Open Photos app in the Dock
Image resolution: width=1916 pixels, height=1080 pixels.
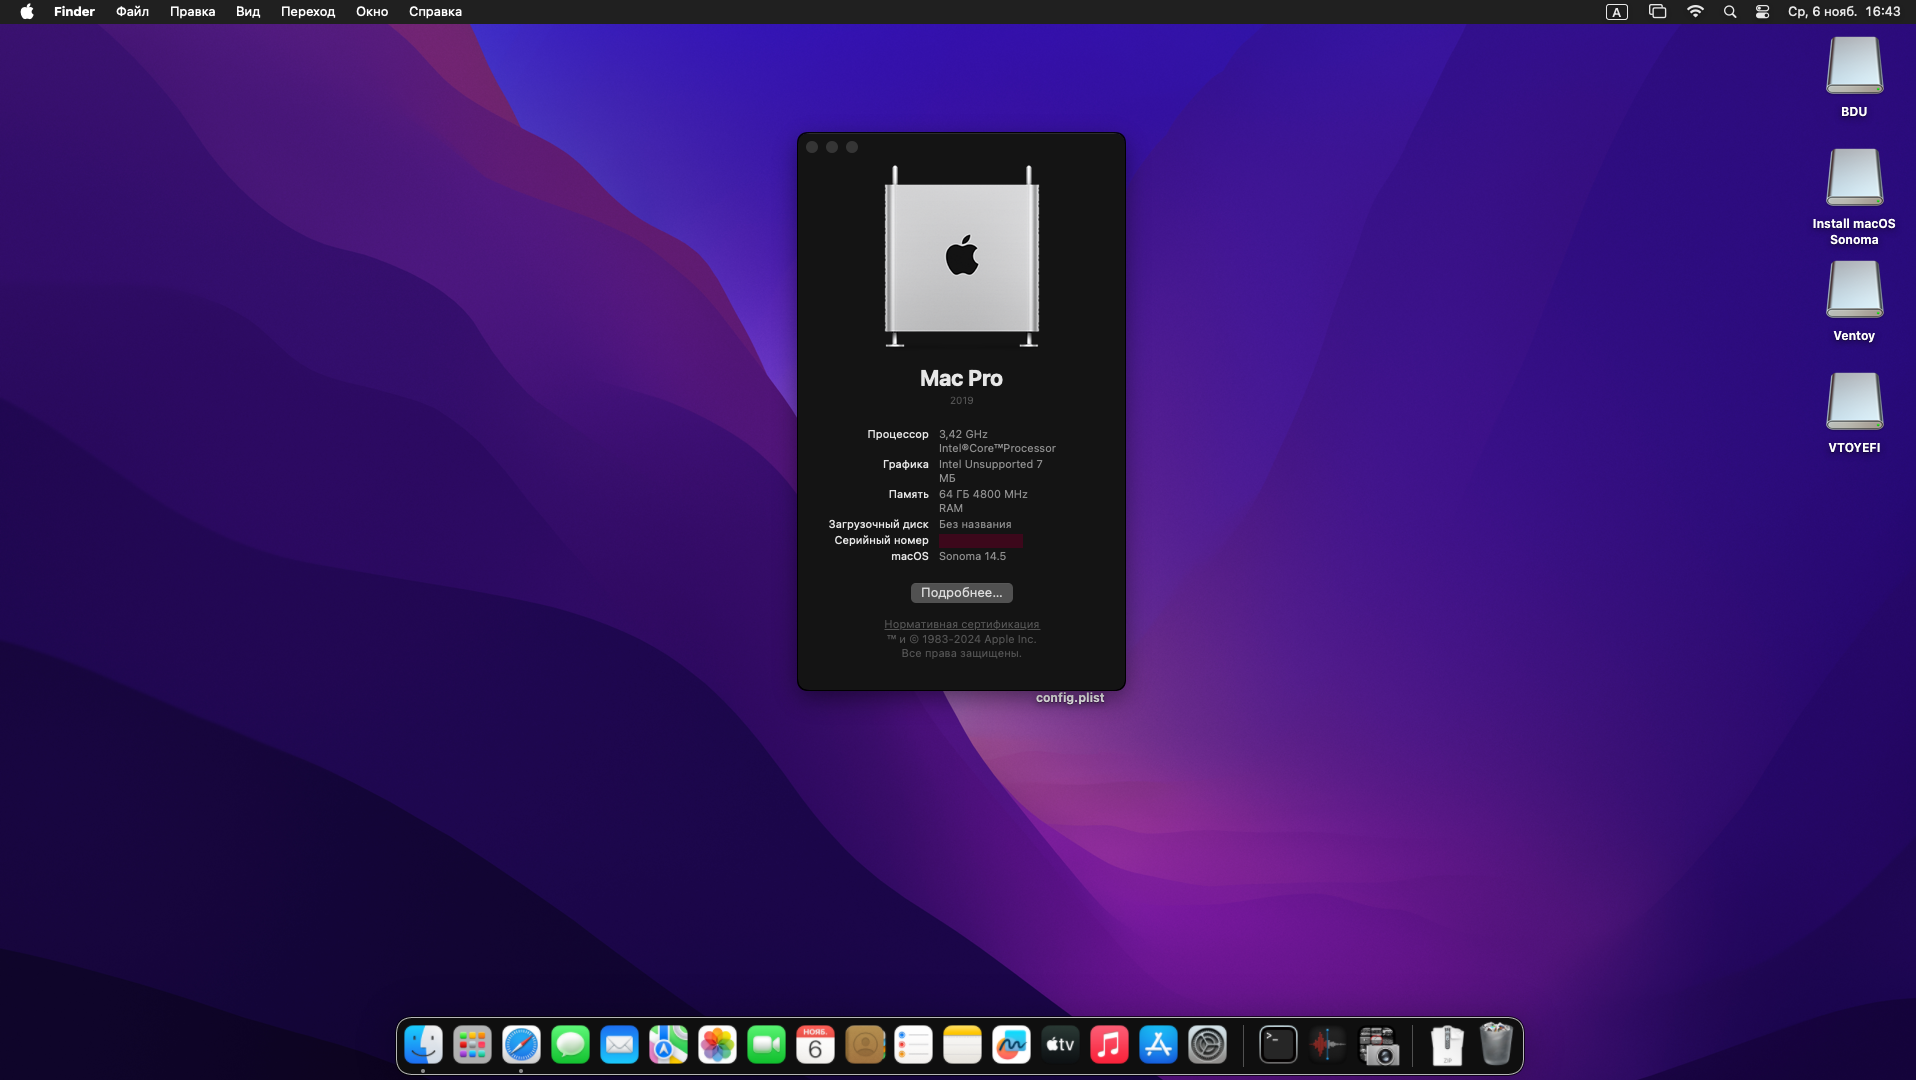[717, 1045]
